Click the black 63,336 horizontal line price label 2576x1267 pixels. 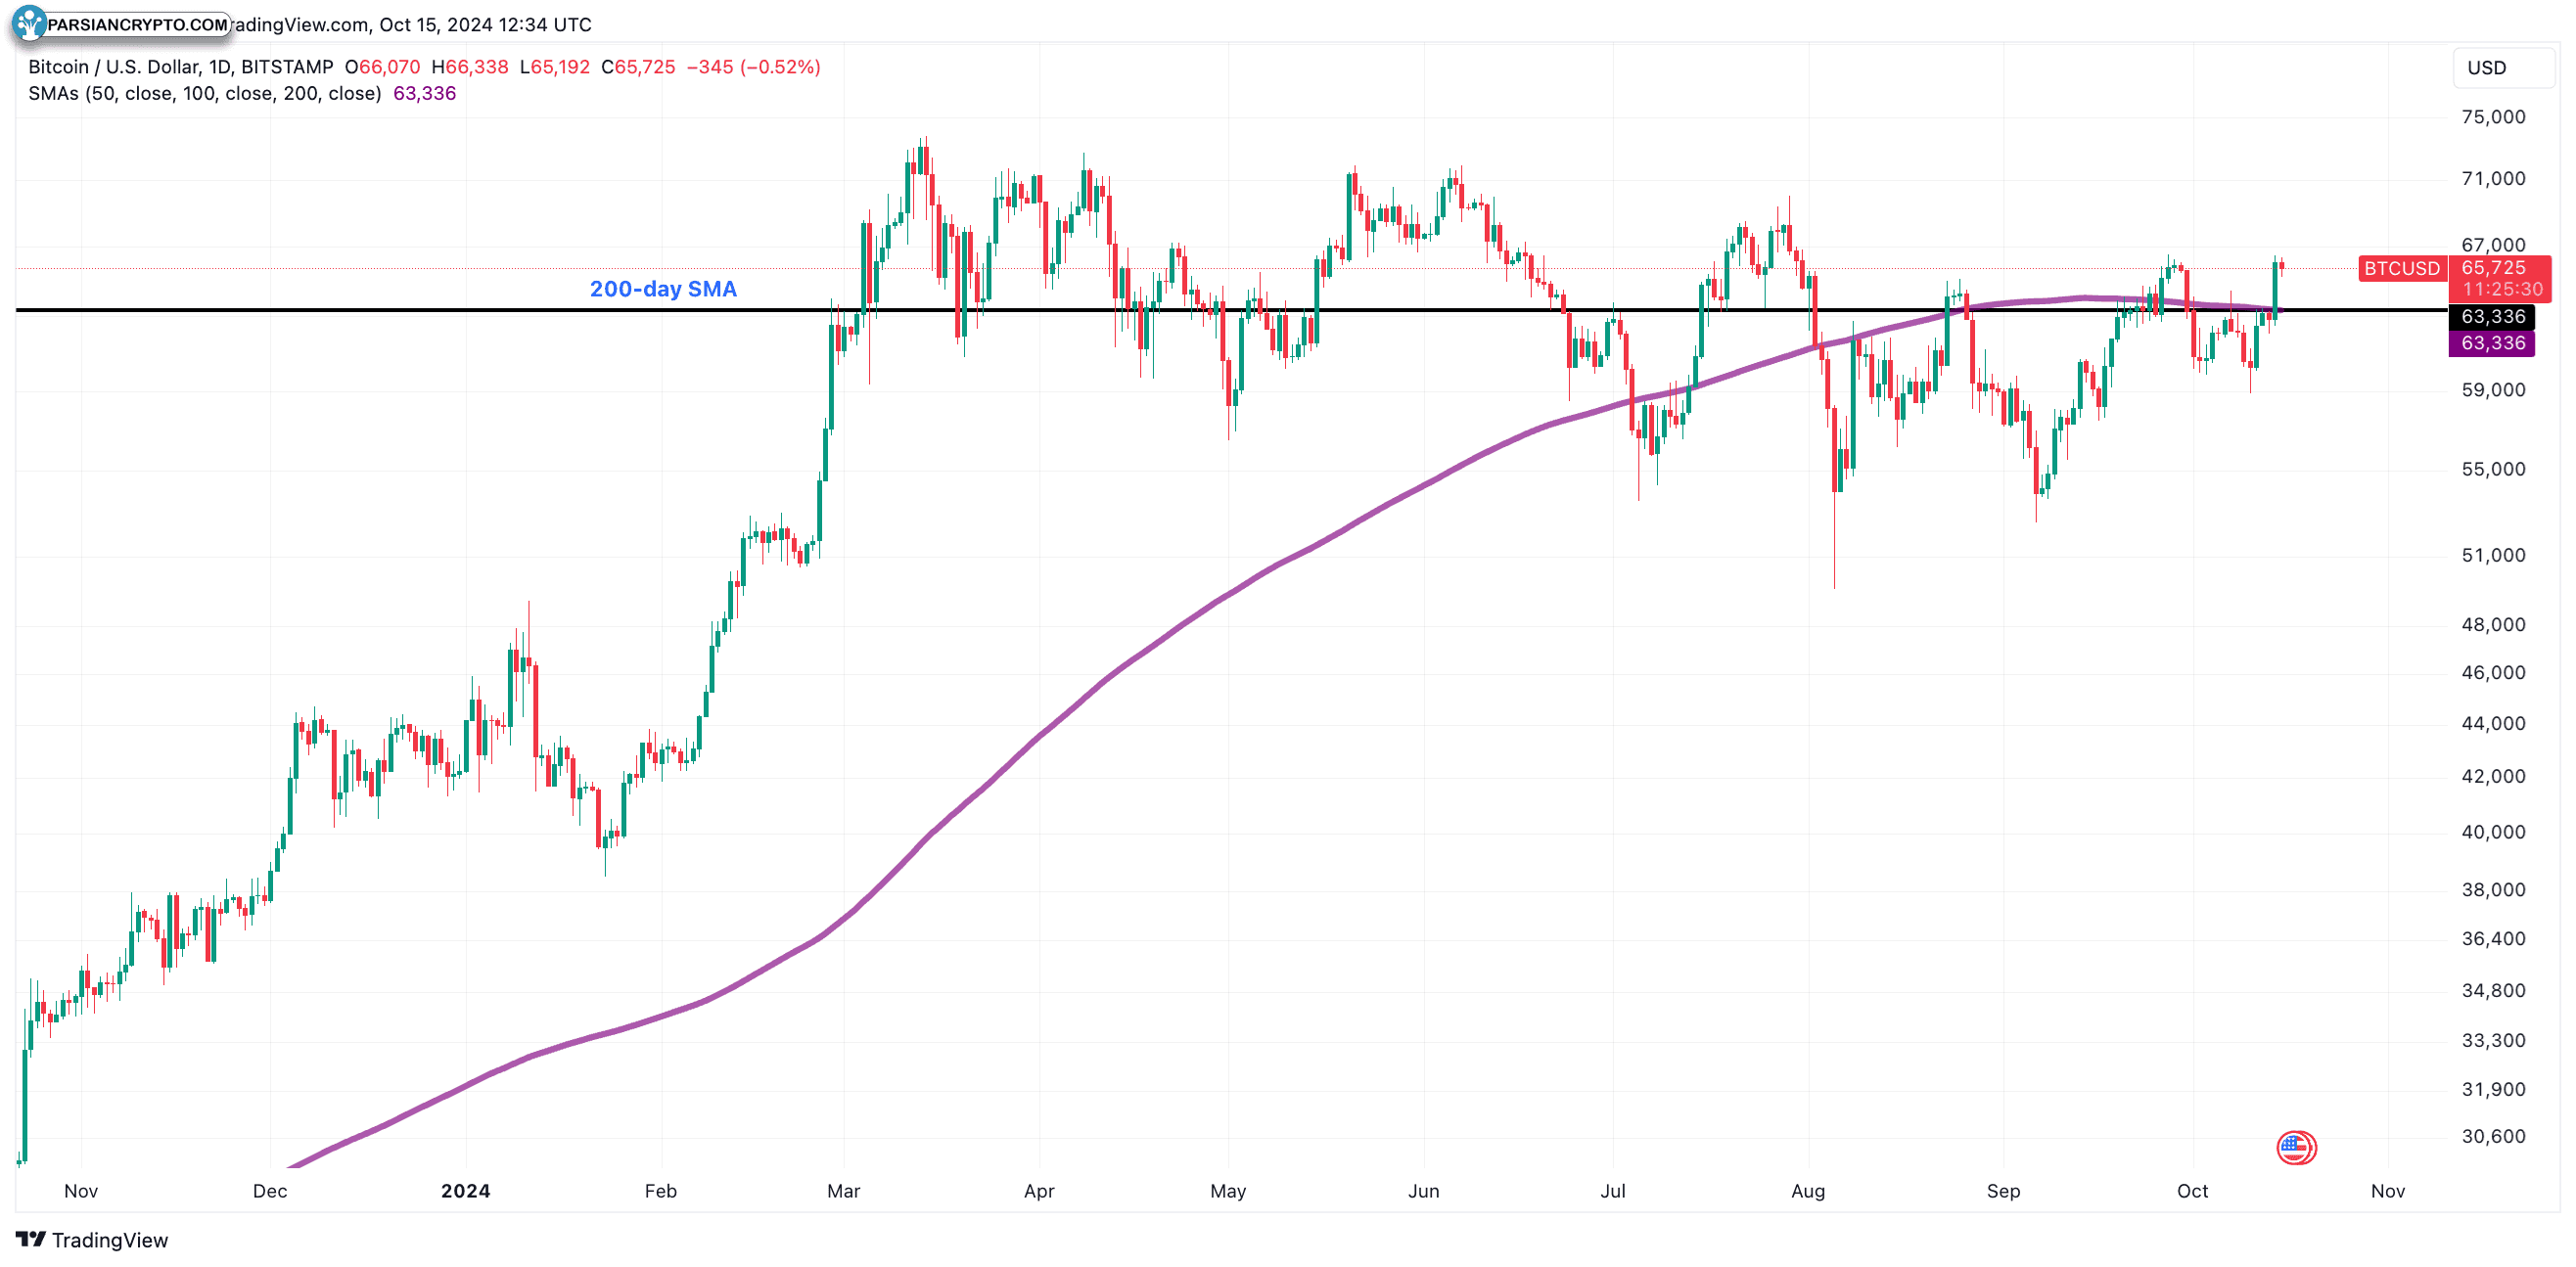point(2492,316)
